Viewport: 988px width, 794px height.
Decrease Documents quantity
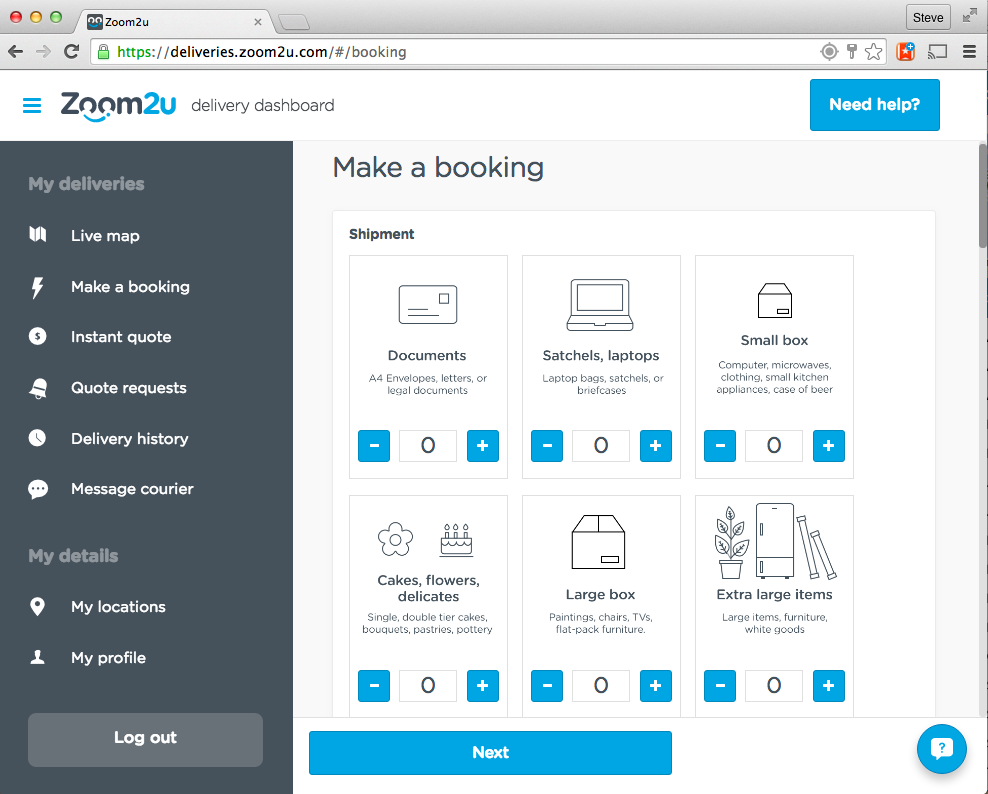click(374, 446)
